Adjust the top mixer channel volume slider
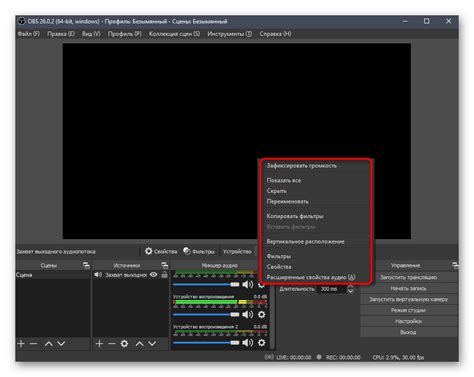Image resolution: width=474 pixels, height=377 pixels. tap(206, 284)
